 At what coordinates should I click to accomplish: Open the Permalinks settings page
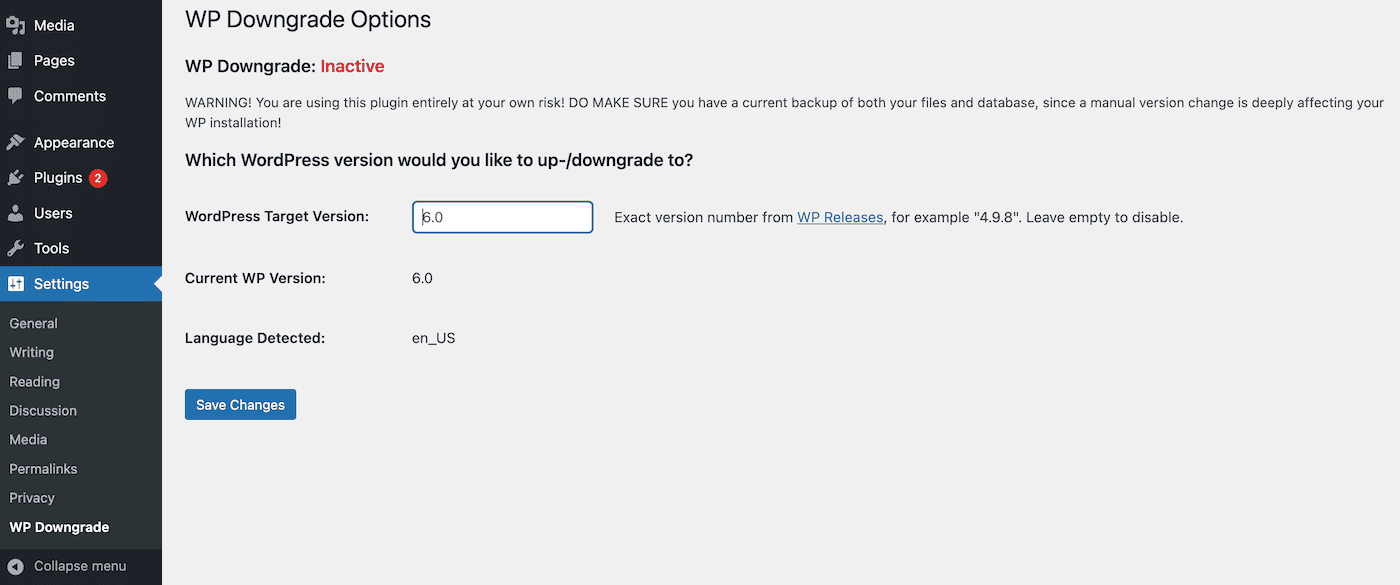point(43,468)
